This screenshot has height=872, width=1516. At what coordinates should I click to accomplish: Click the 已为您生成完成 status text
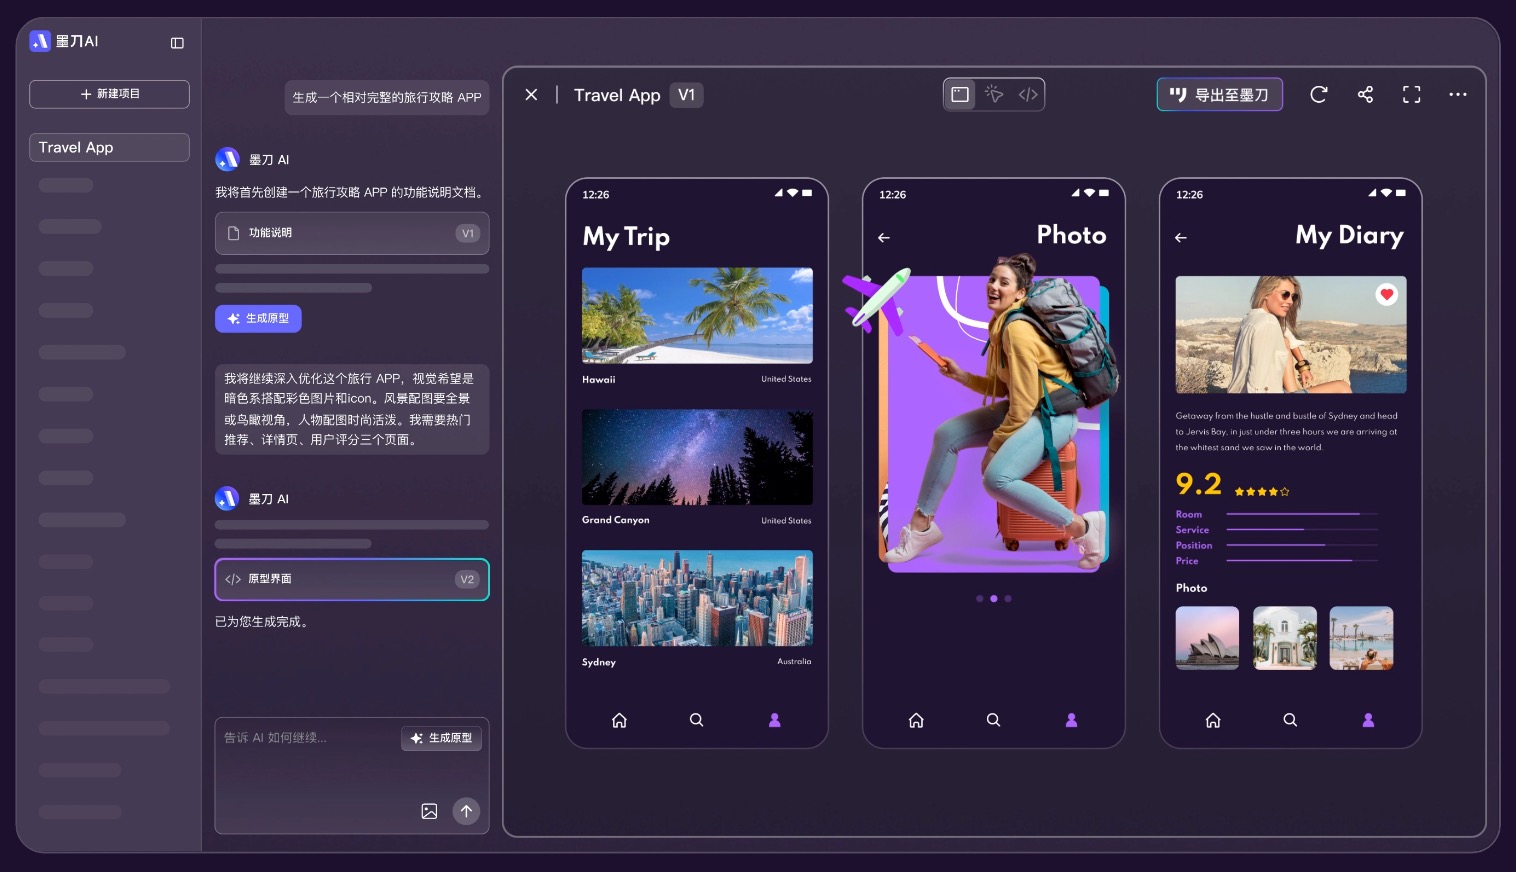(x=262, y=622)
